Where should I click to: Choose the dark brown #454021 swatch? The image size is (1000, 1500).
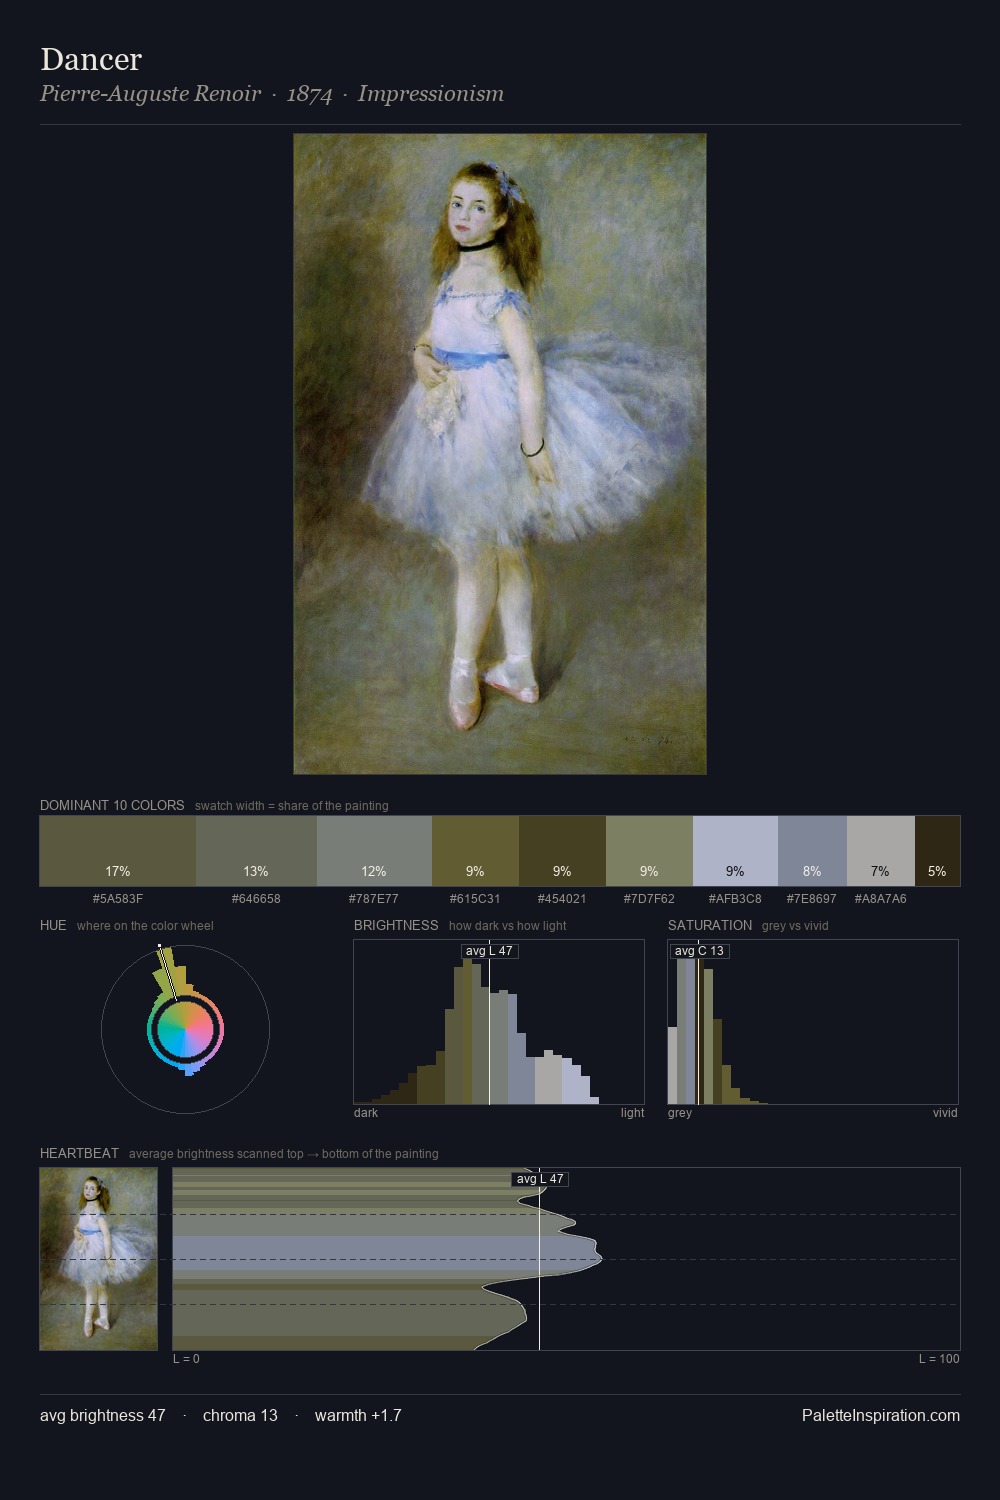[x=562, y=851]
